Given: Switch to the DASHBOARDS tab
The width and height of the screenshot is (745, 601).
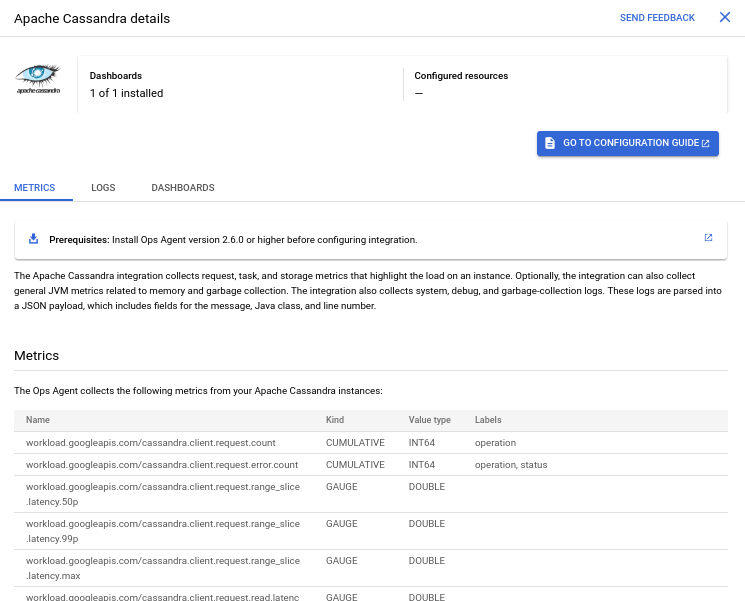Looking at the screenshot, I should pos(182,188).
